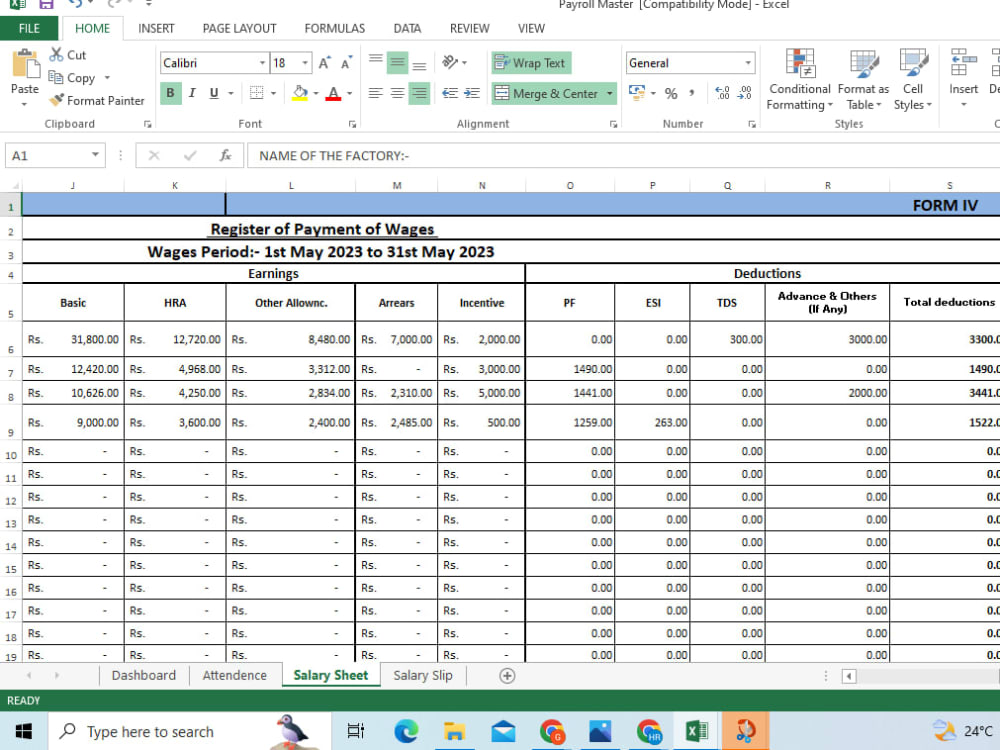The width and height of the screenshot is (1000, 750).
Task: Open the Windows Start menu
Action: point(24,731)
